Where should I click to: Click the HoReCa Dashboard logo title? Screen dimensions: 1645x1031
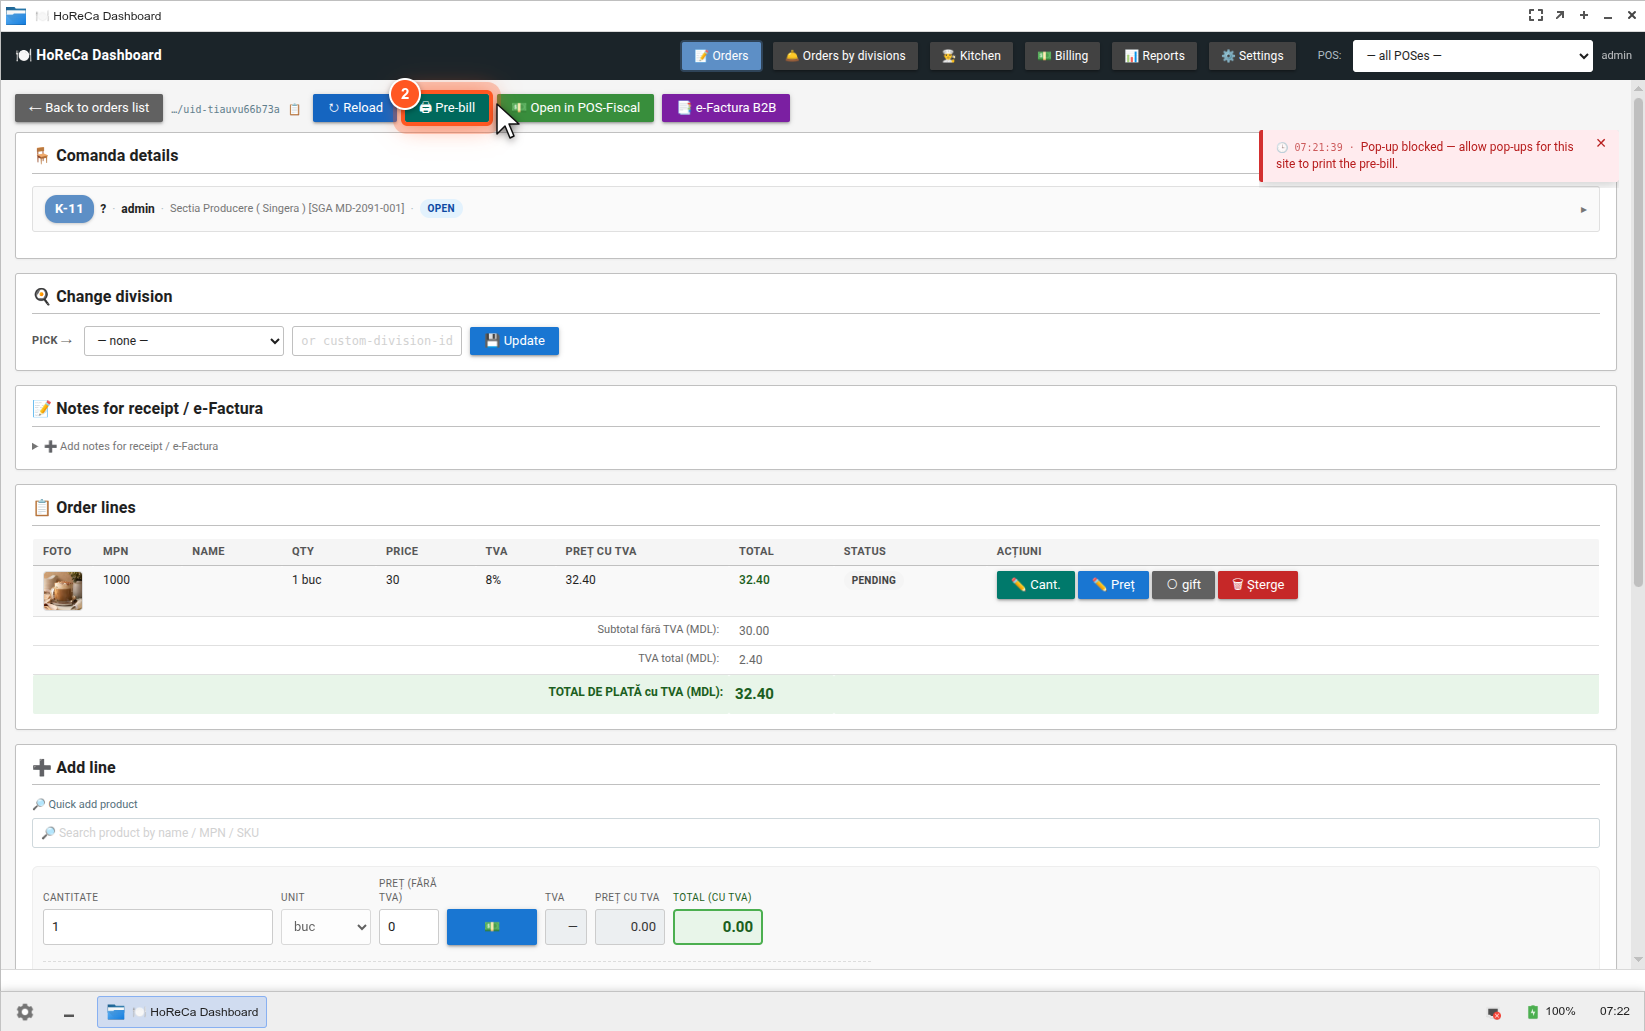coord(89,55)
